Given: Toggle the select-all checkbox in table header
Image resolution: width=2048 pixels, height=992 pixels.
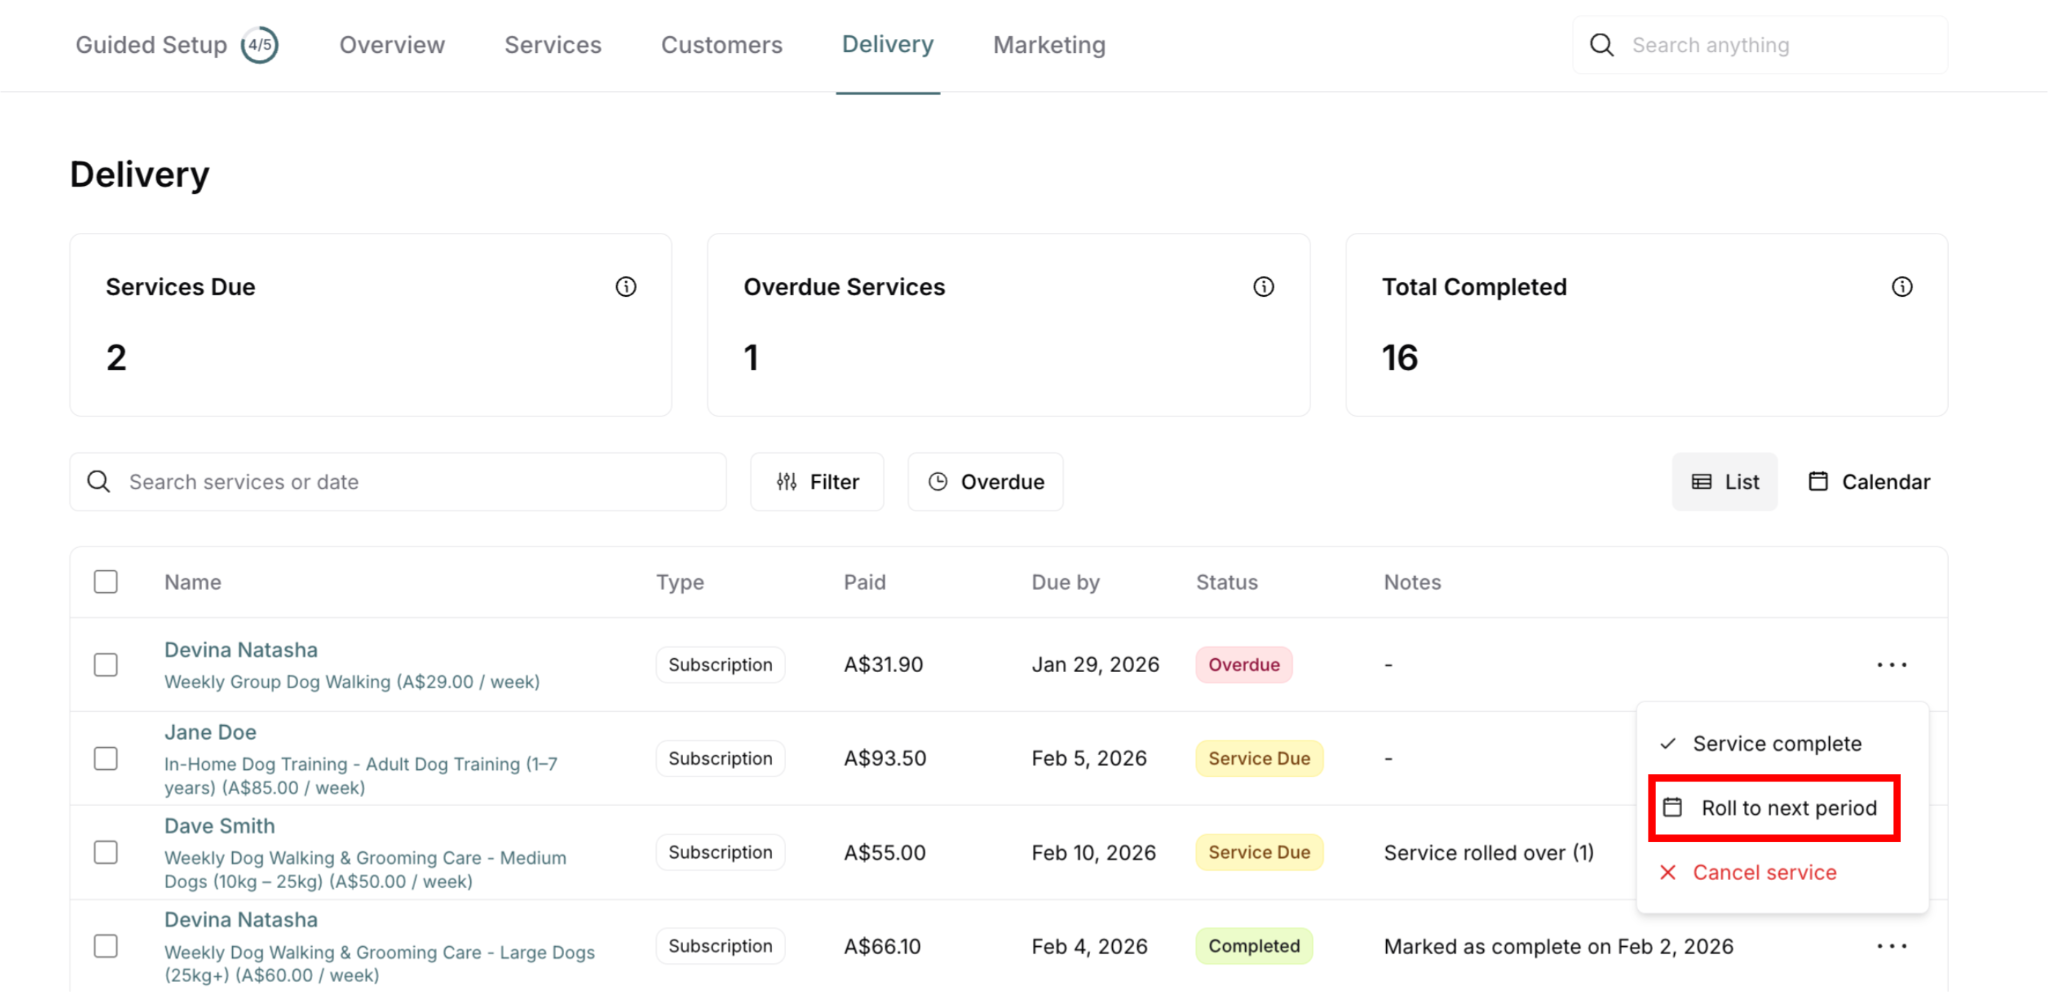Looking at the screenshot, I should 106,582.
